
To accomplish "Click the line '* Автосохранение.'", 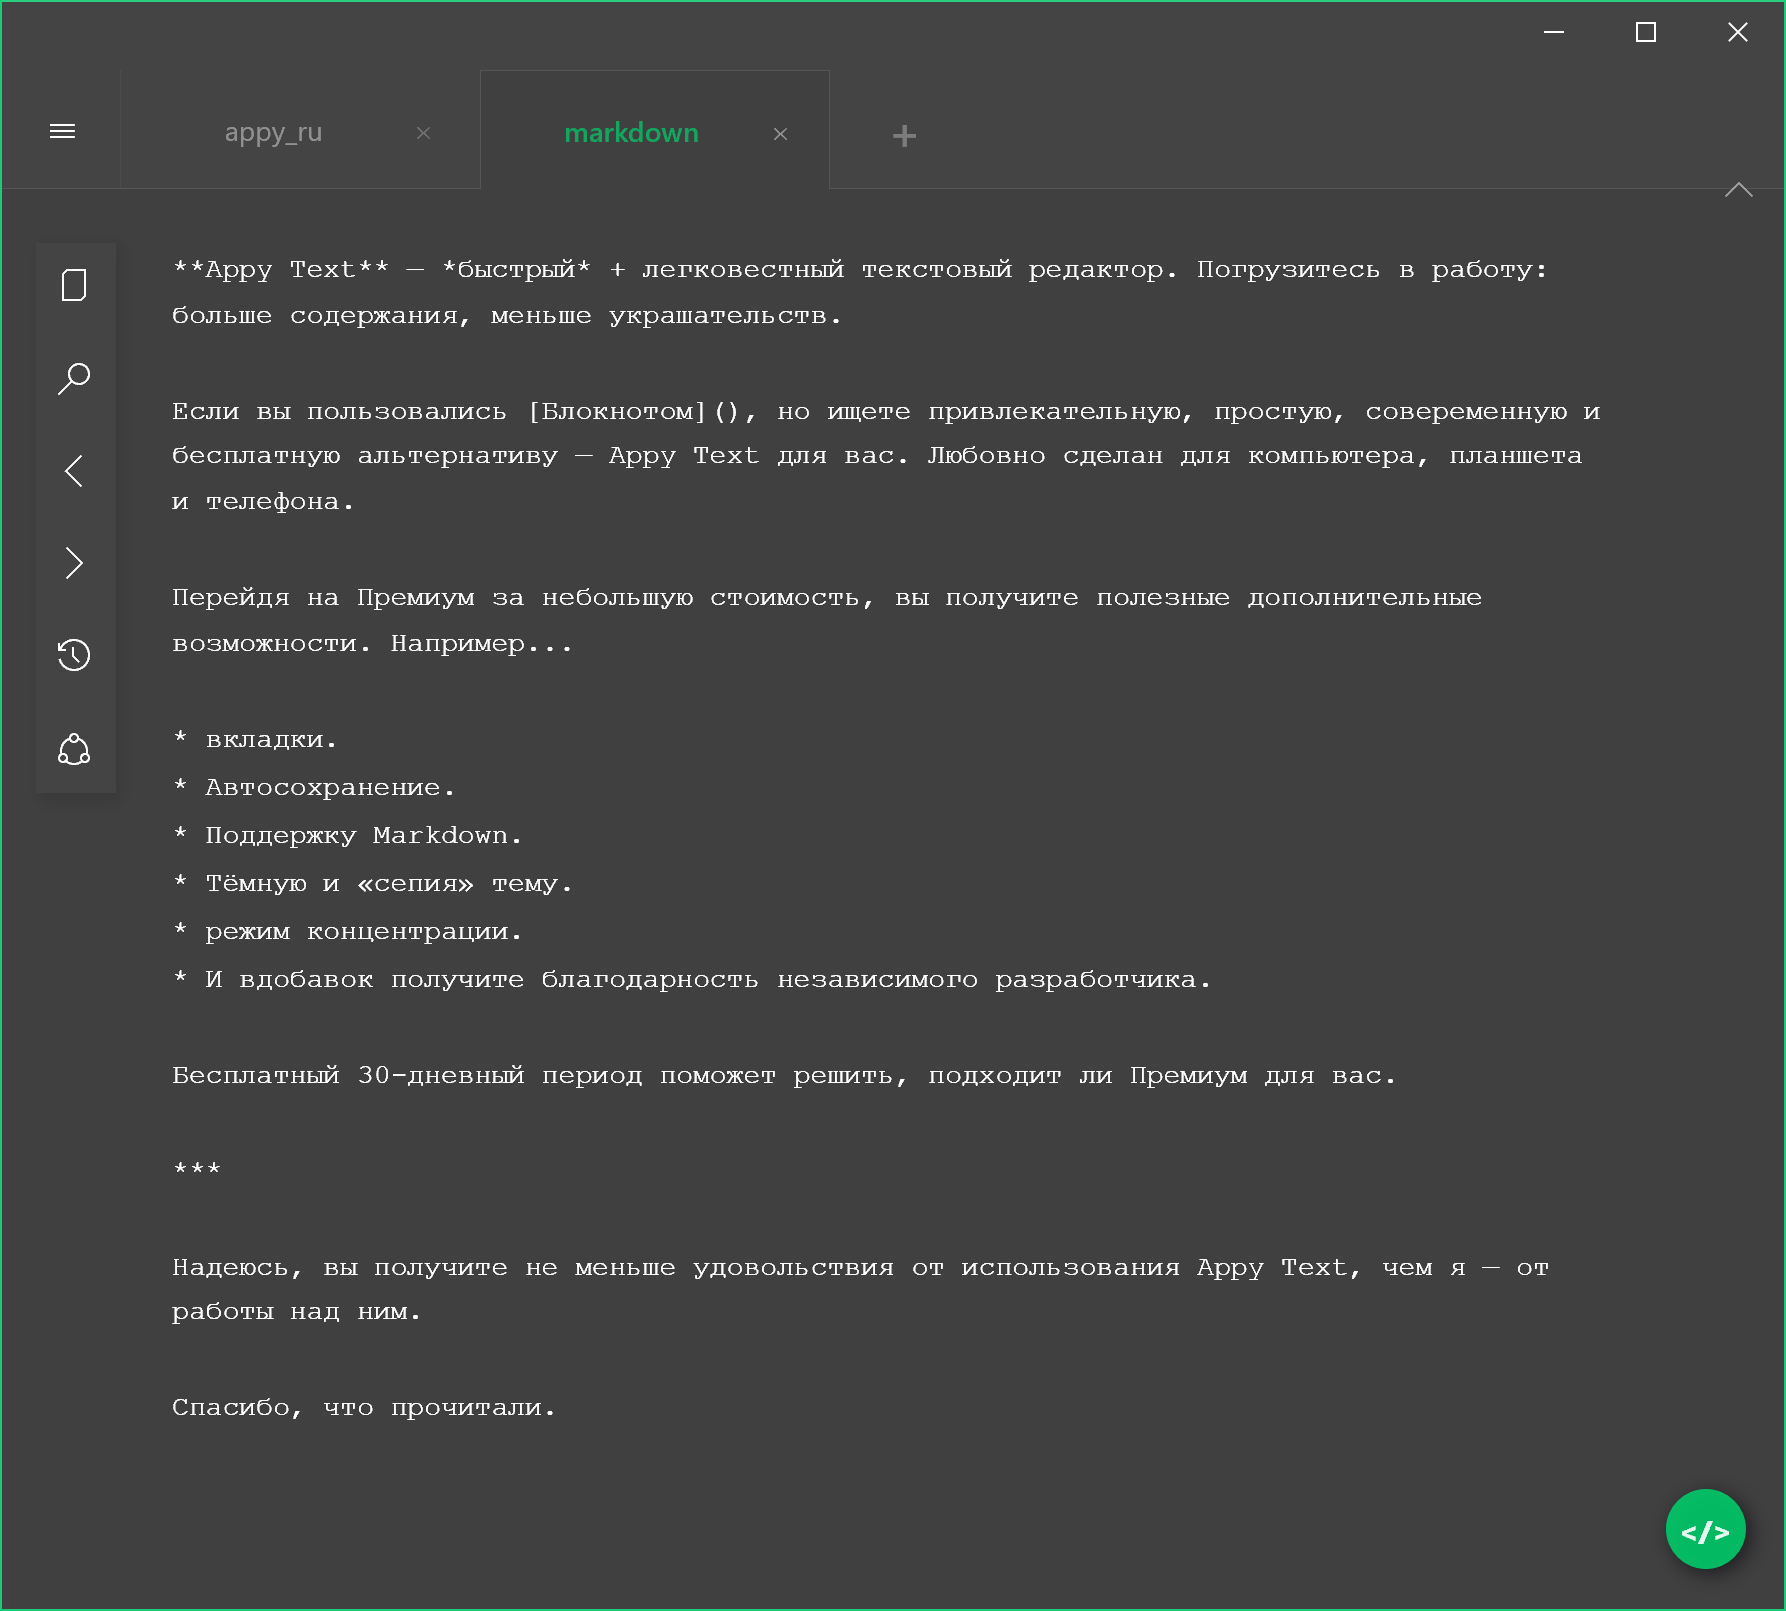I will (314, 788).
